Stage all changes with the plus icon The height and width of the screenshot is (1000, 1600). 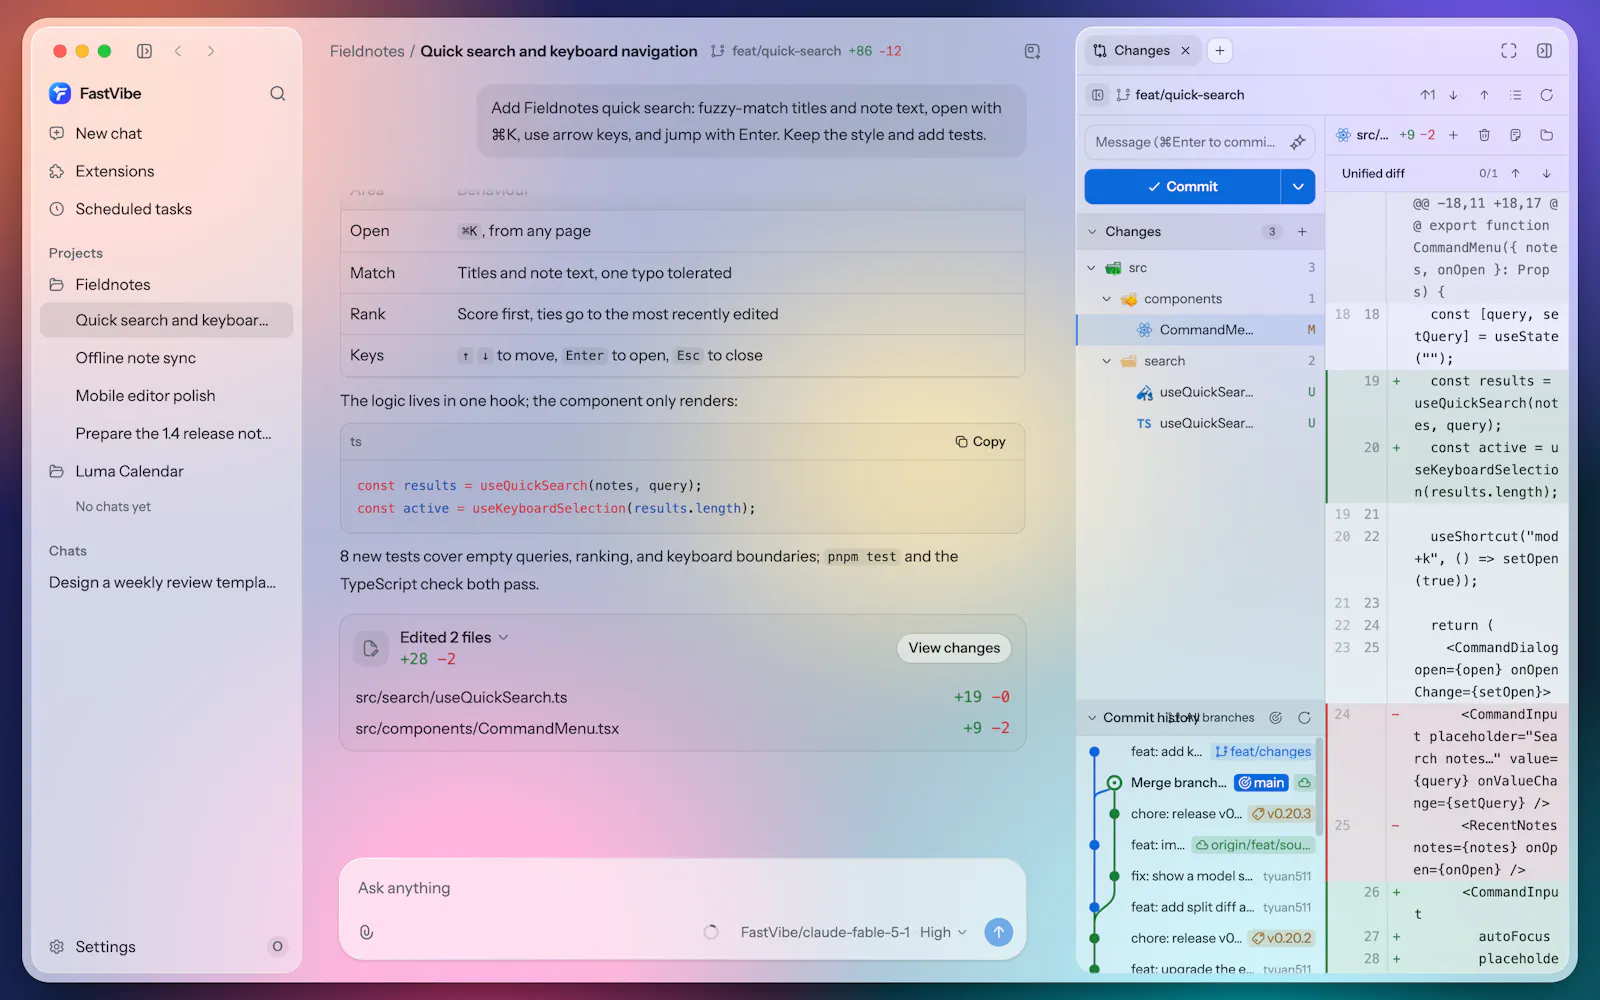[1302, 232]
